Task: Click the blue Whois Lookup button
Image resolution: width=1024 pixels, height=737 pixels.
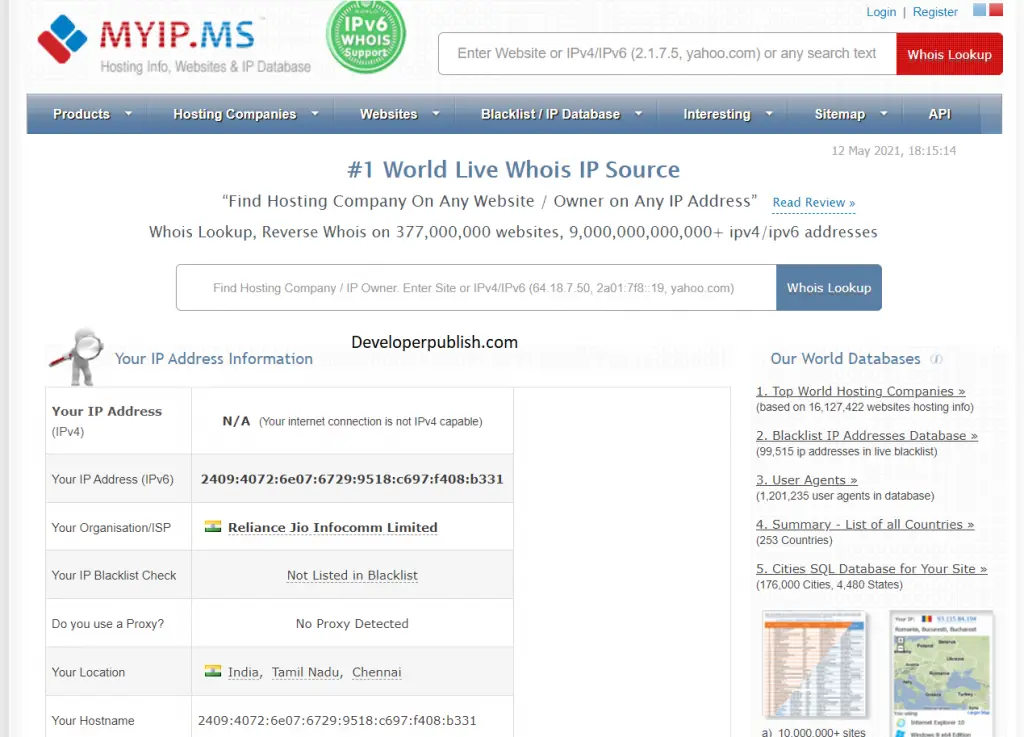Action: coord(829,288)
